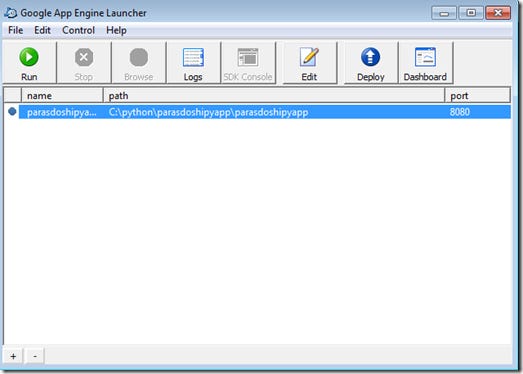Screen dimensions: 523x374
Task: Select the parasdoshipya... app name
Action: click(61, 112)
